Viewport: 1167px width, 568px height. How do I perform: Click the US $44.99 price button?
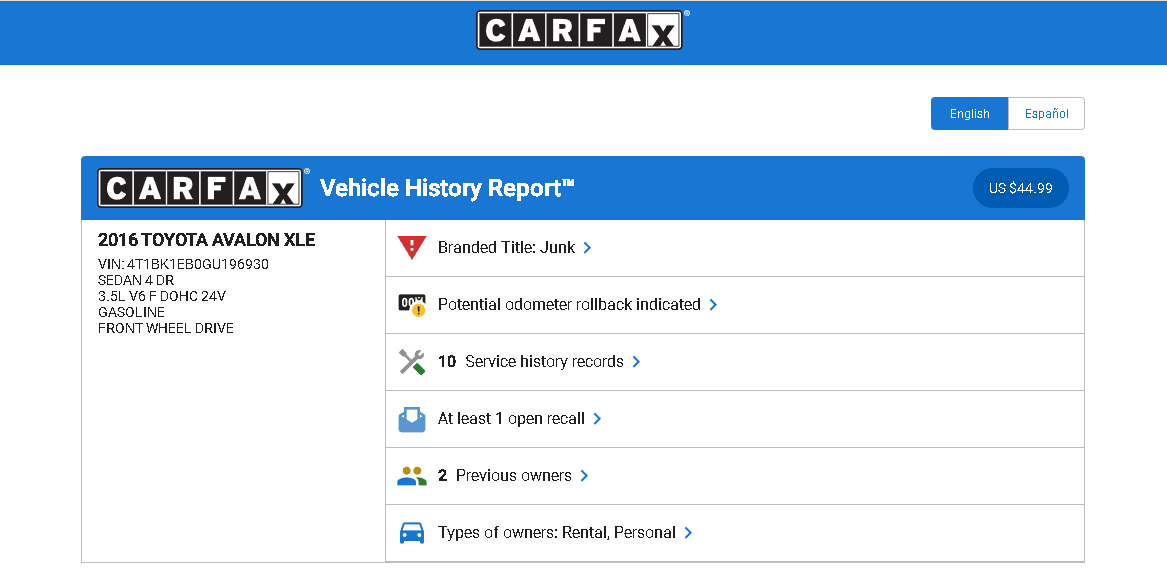click(x=1020, y=188)
